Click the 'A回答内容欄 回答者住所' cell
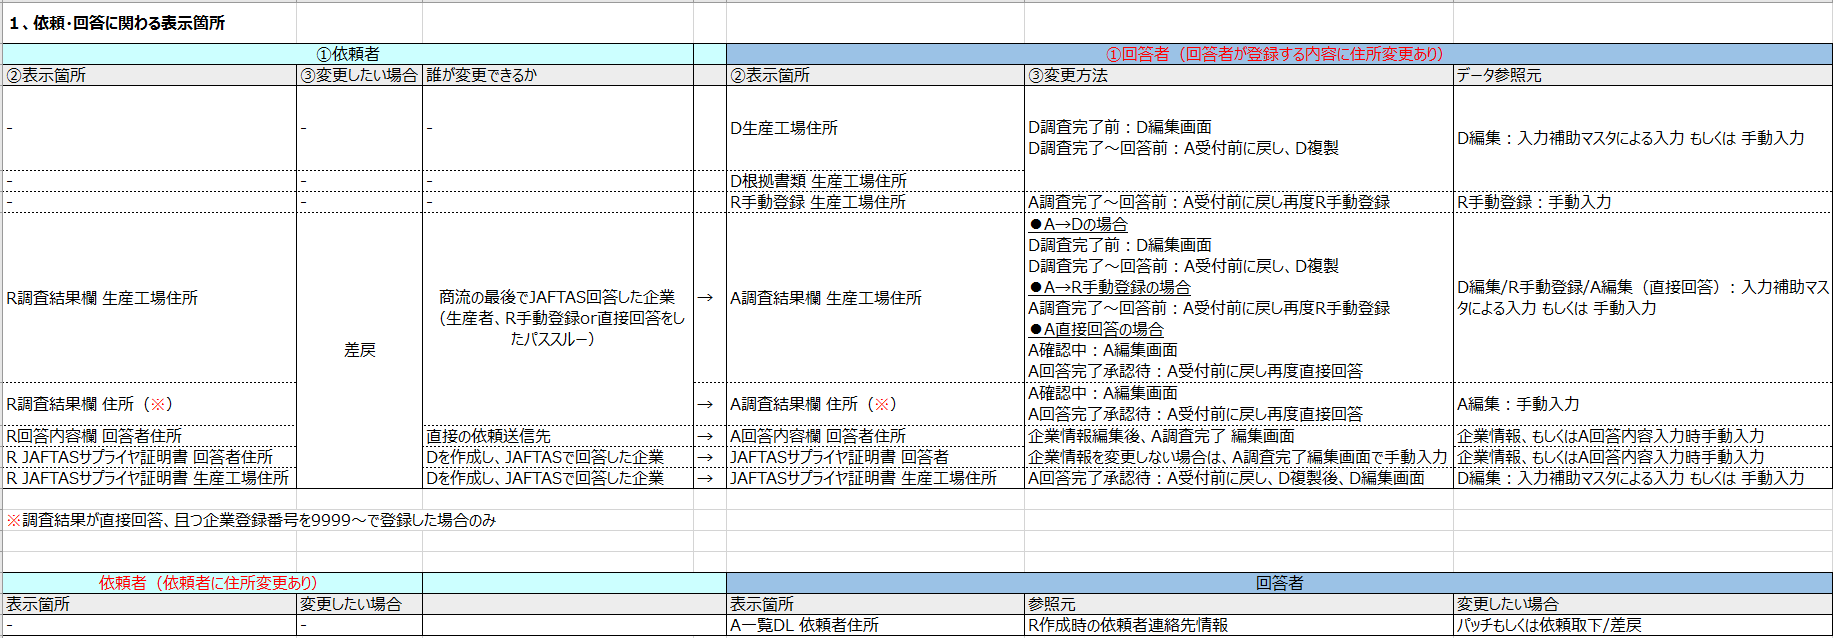This screenshot has width=1833, height=638. [x=817, y=436]
